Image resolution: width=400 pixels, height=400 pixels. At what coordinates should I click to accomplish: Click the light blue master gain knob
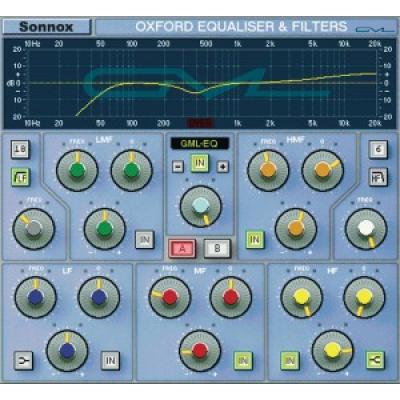tap(201, 206)
